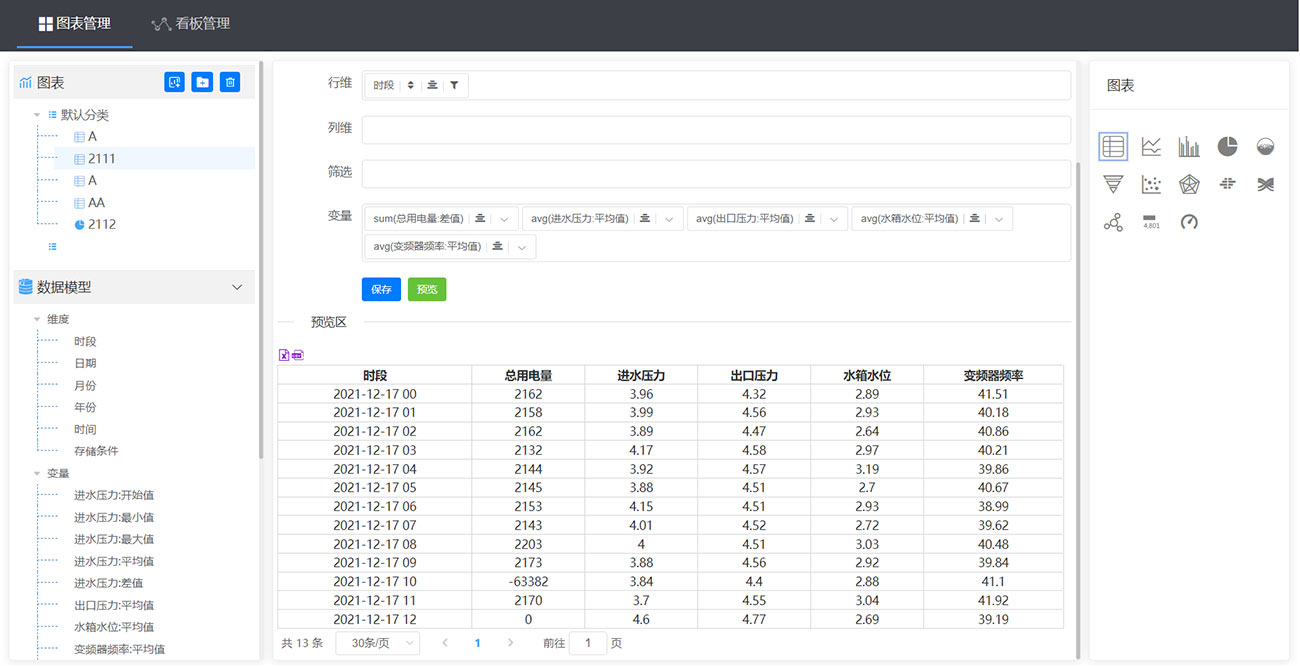Screen dimensions: 1300x666
Task: Select the funnel chart type icon
Action: 1113,184
